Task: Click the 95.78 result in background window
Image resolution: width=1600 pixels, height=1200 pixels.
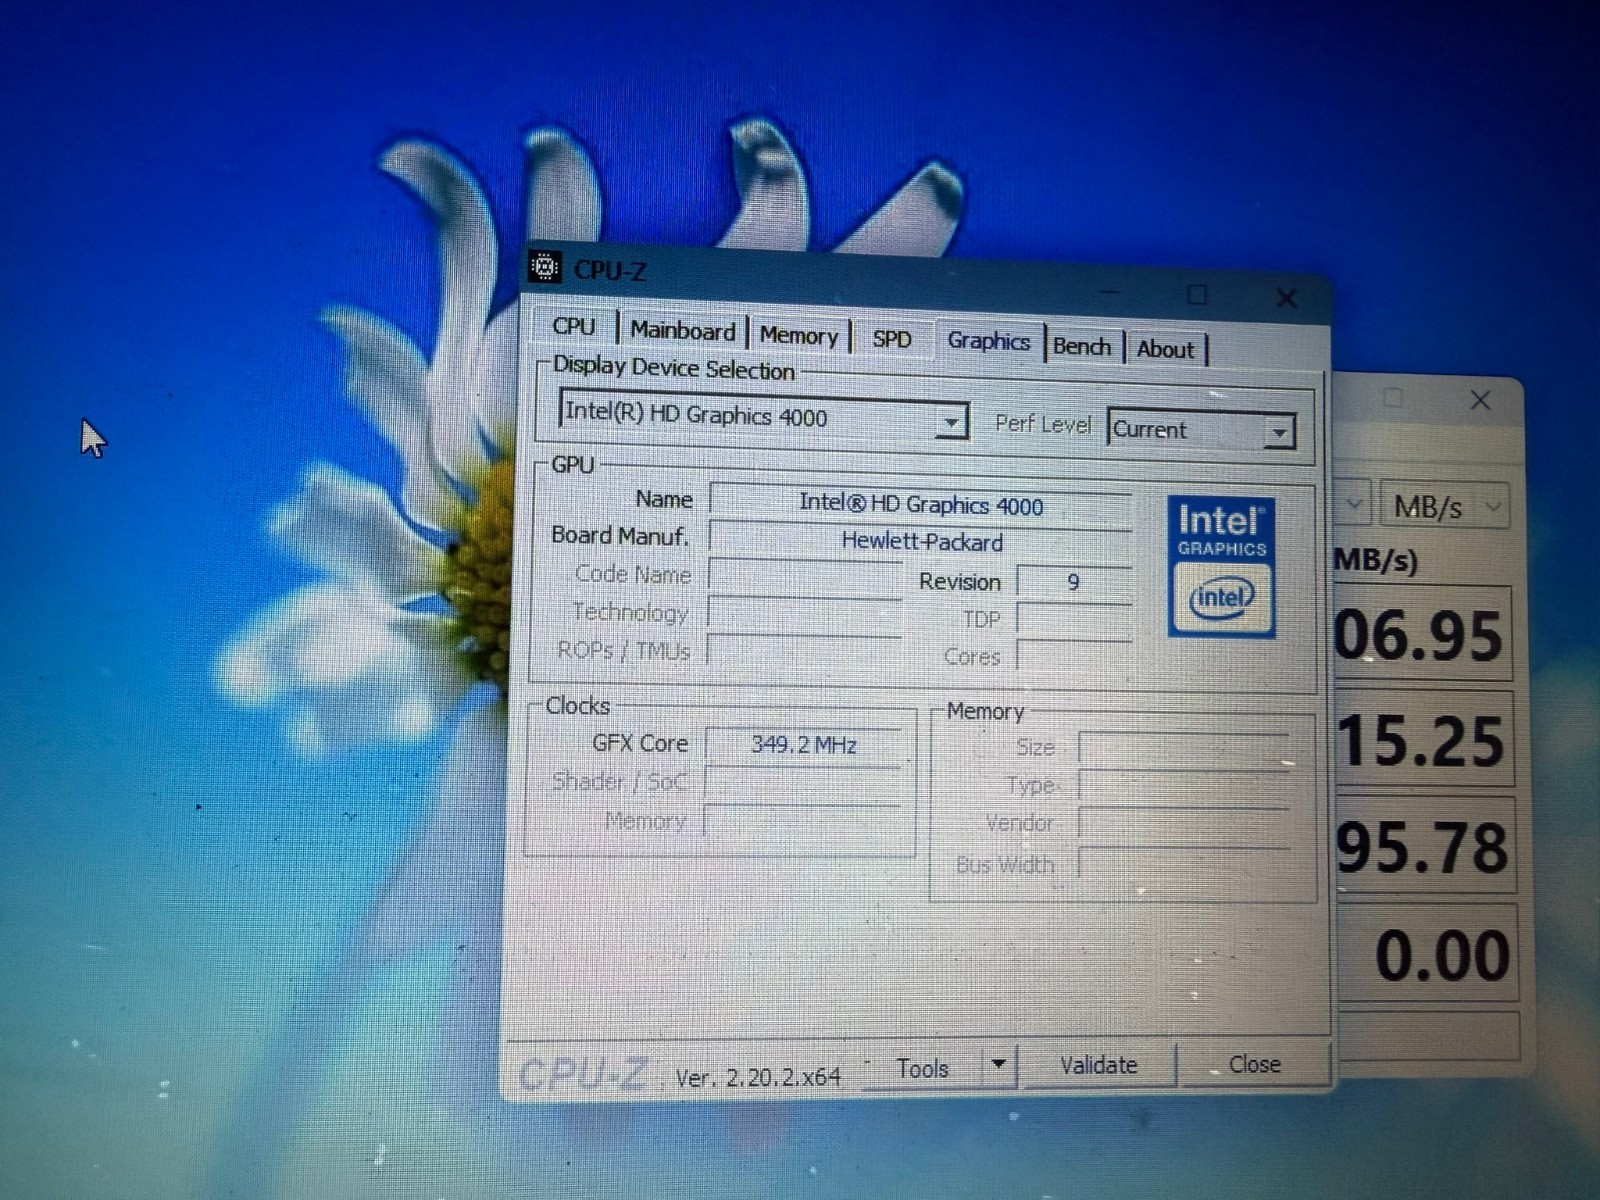Action: point(1426,847)
